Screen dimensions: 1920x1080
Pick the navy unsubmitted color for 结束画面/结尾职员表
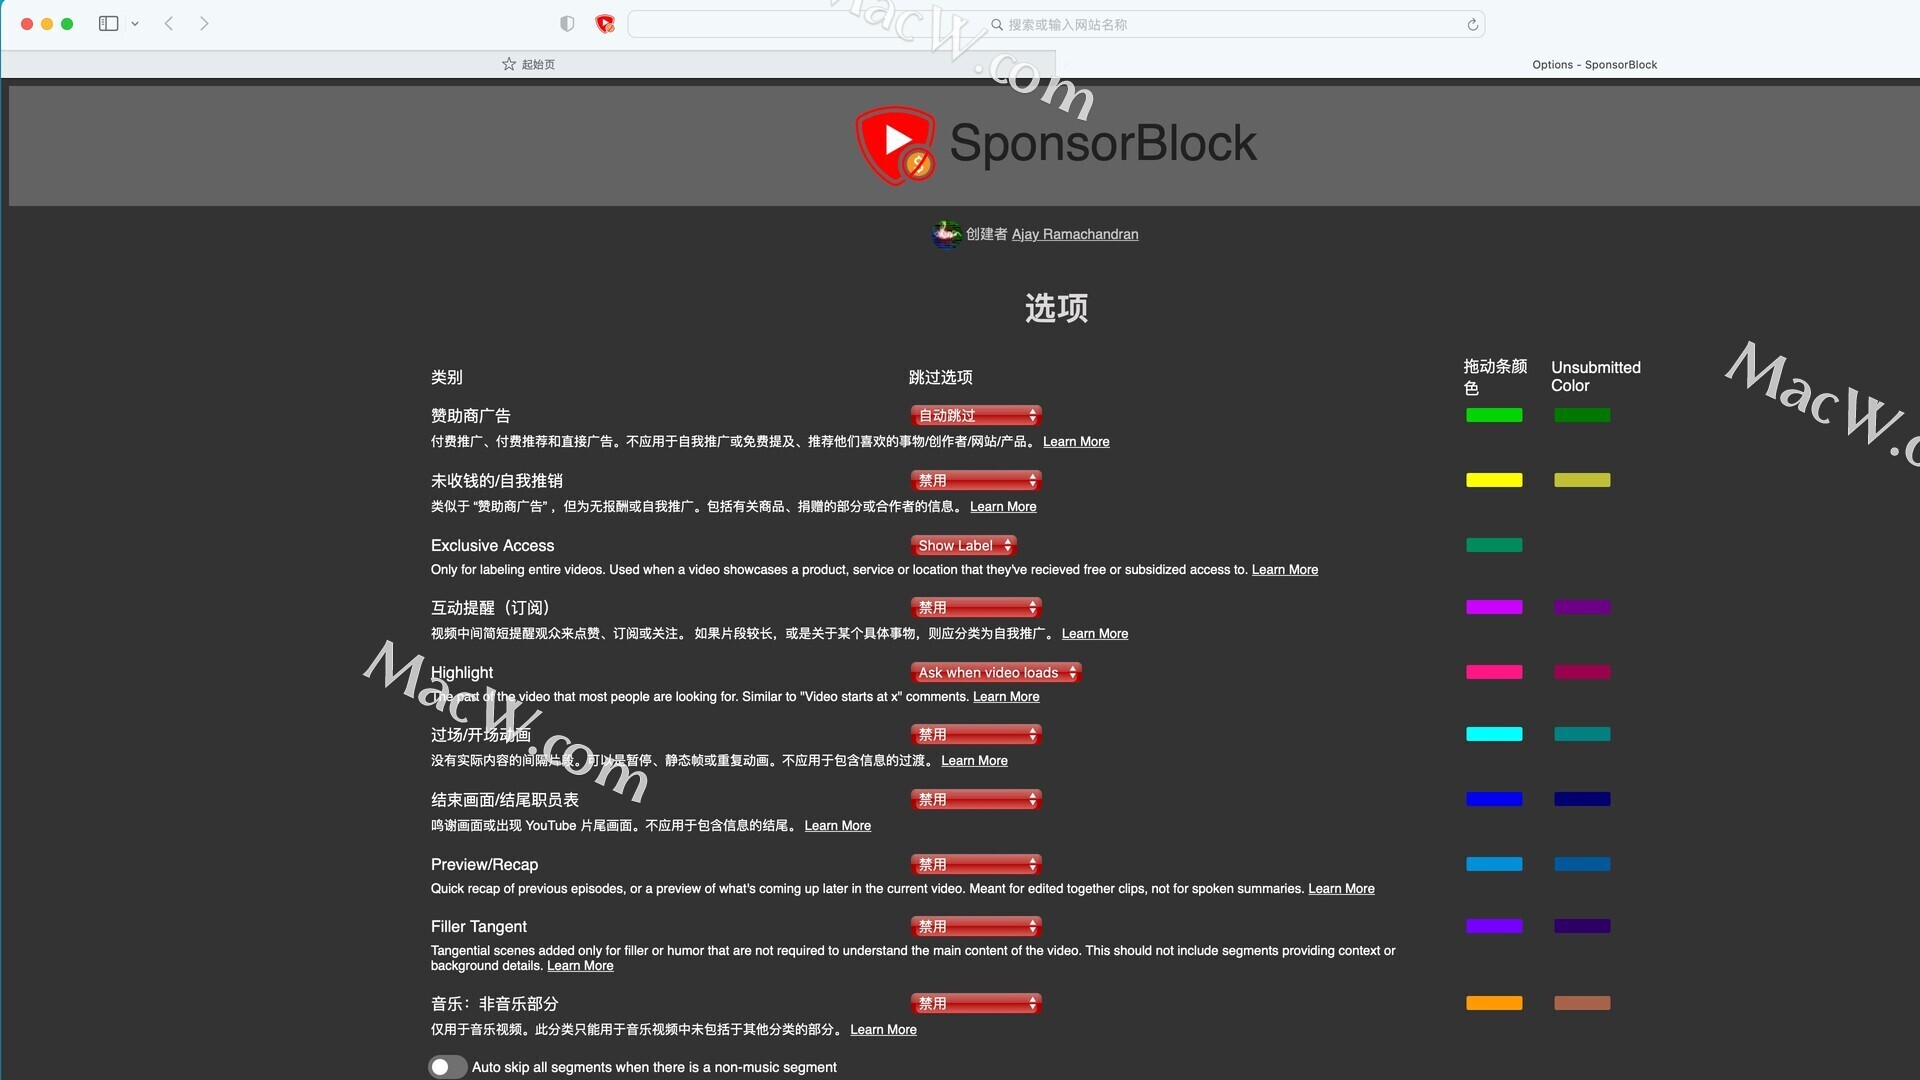point(1582,799)
